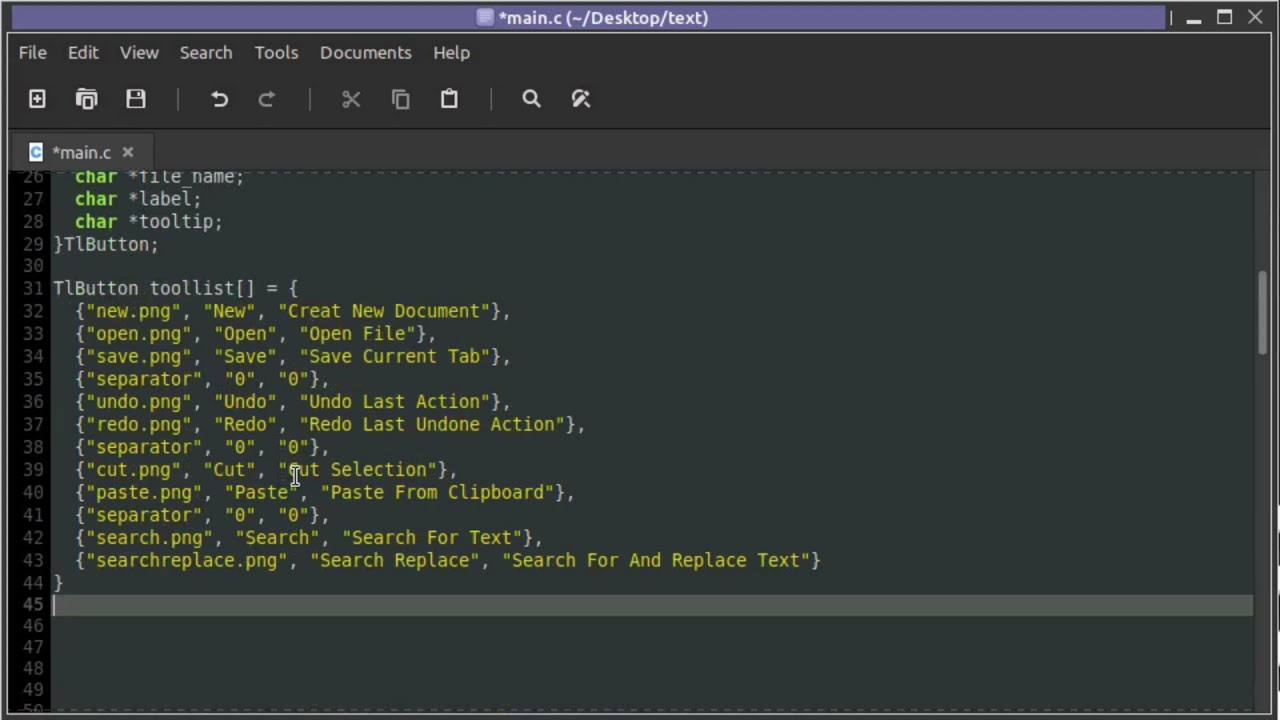Click line number 45 in the gutter
1280x720 pixels.
pos(33,605)
